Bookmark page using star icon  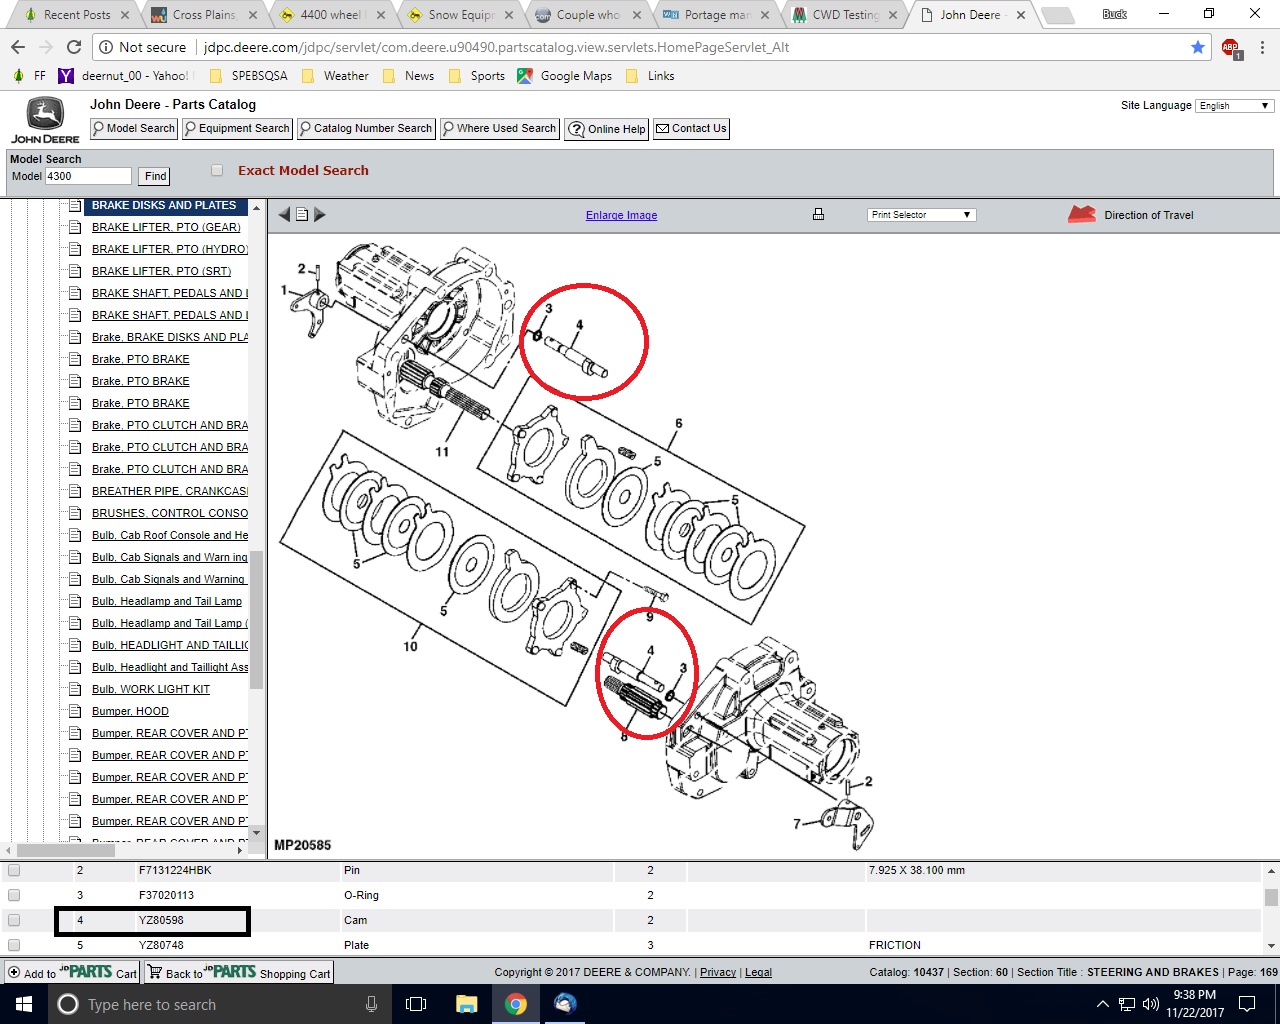pyautogui.click(x=1198, y=47)
